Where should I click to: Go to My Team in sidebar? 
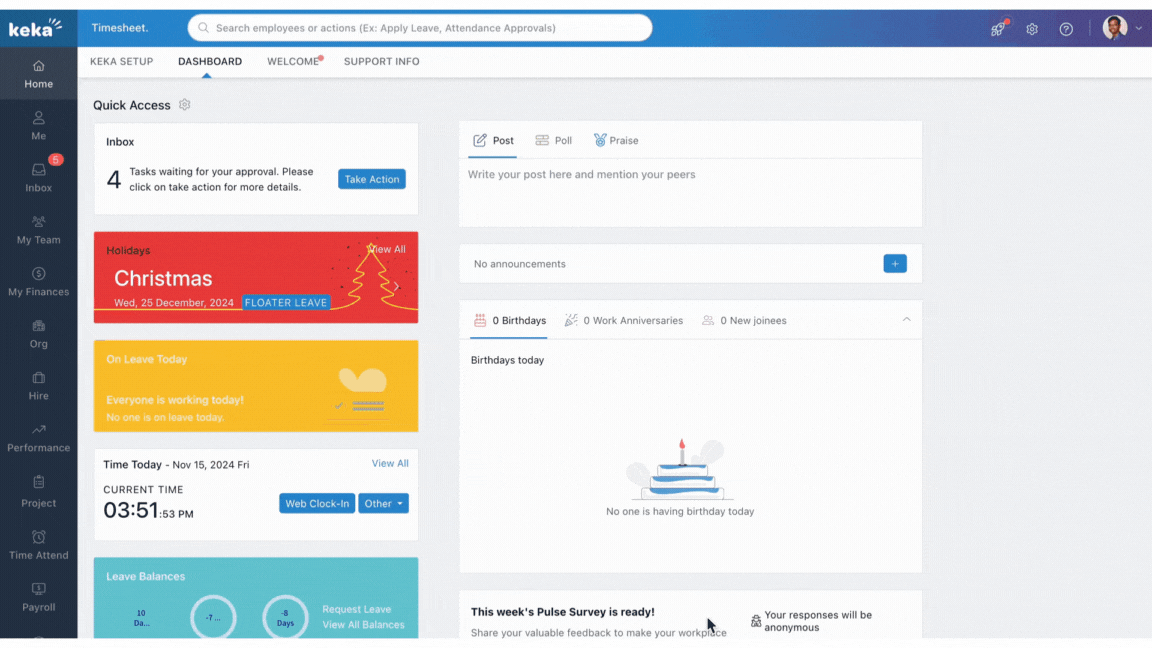pos(38,229)
